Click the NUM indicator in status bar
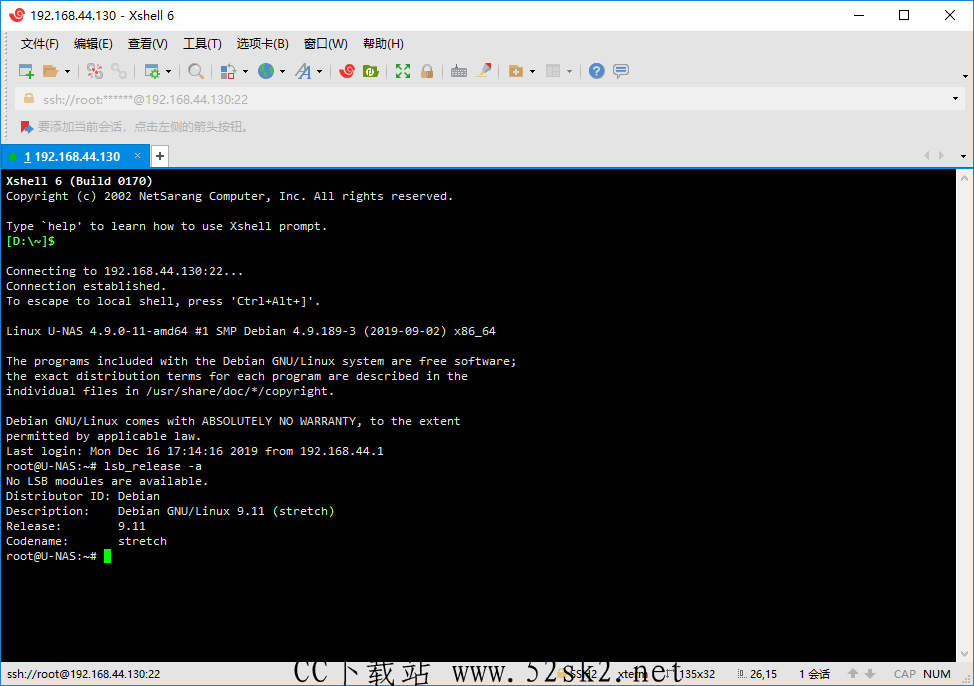Image resolution: width=974 pixels, height=686 pixels. pos(937,674)
